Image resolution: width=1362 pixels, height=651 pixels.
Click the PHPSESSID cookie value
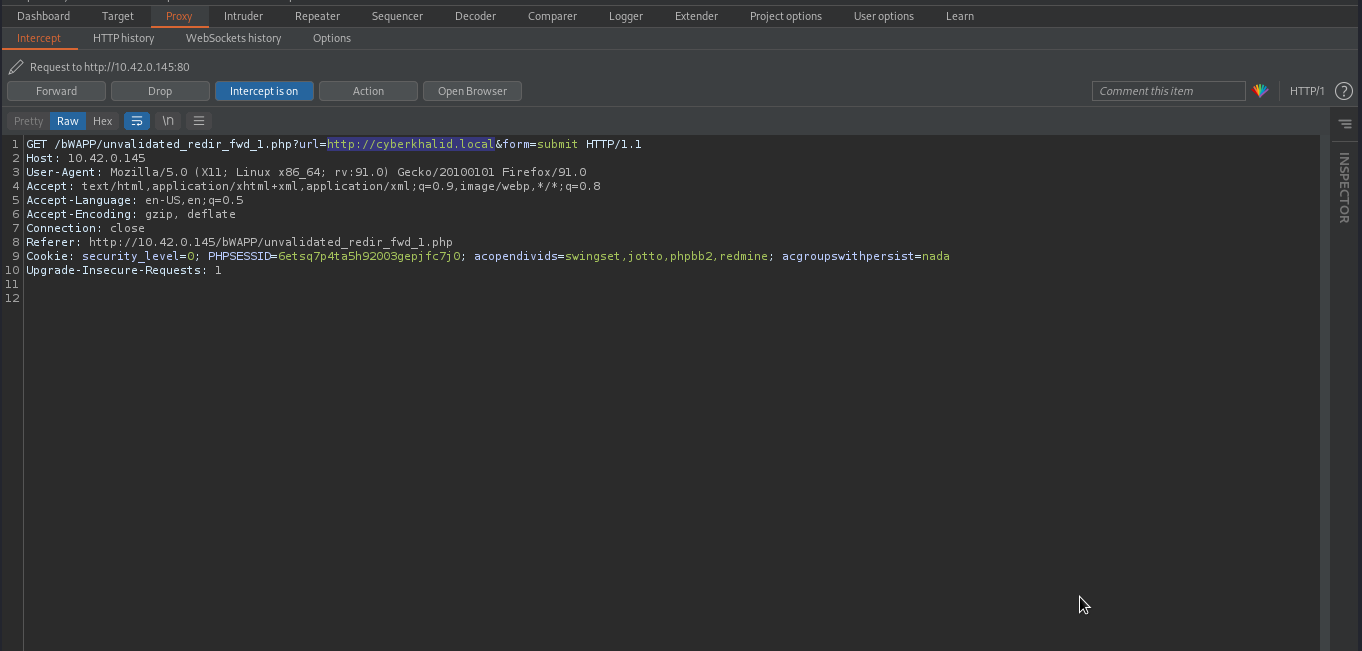coord(369,256)
